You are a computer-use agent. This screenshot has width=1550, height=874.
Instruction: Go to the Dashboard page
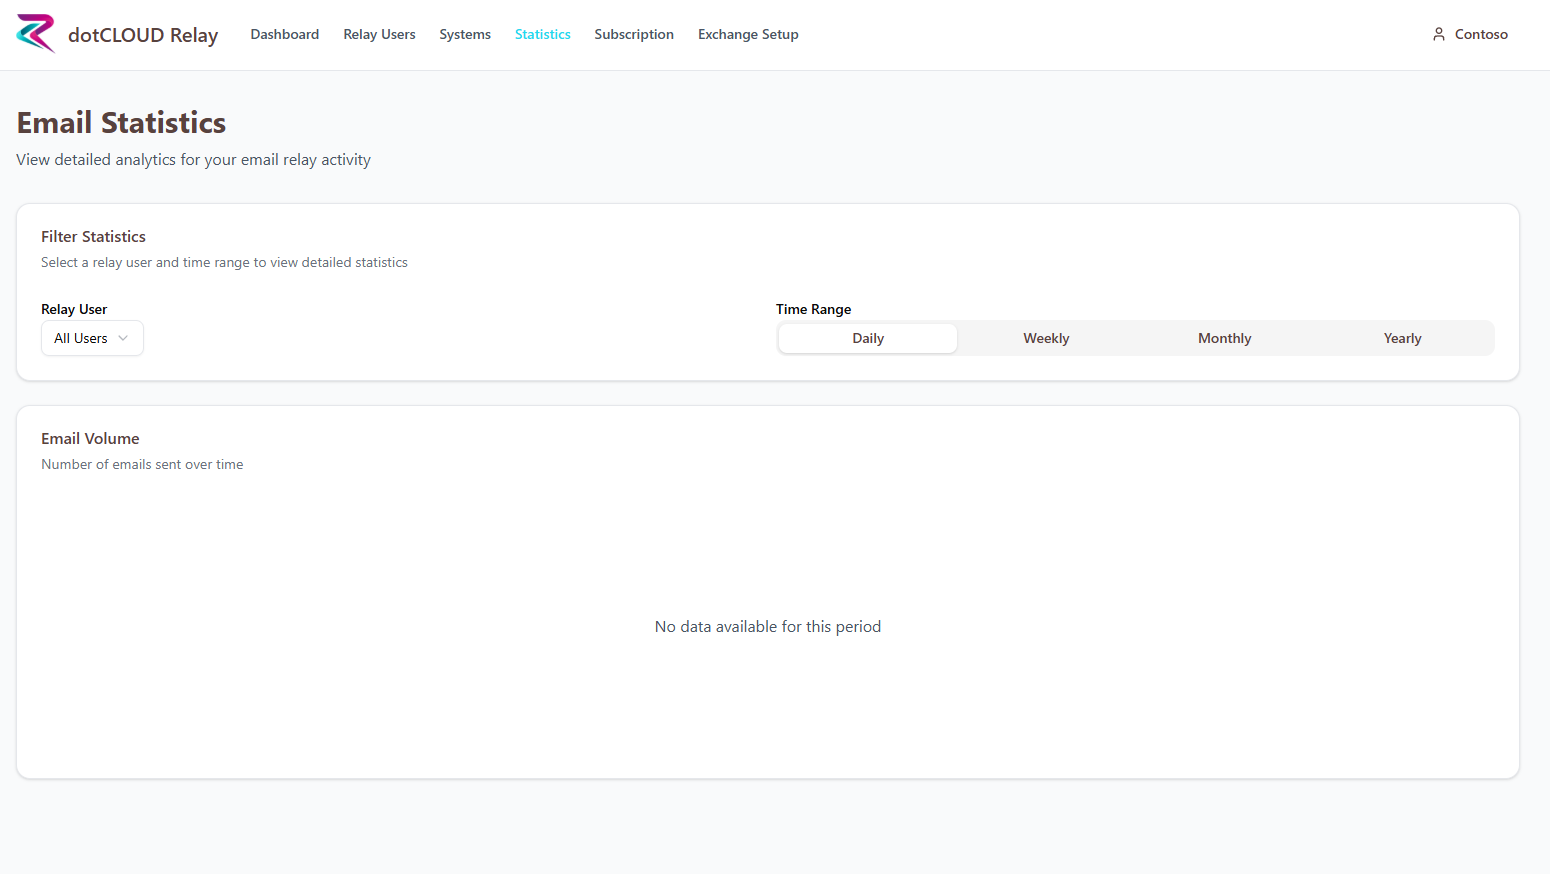click(x=284, y=34)
